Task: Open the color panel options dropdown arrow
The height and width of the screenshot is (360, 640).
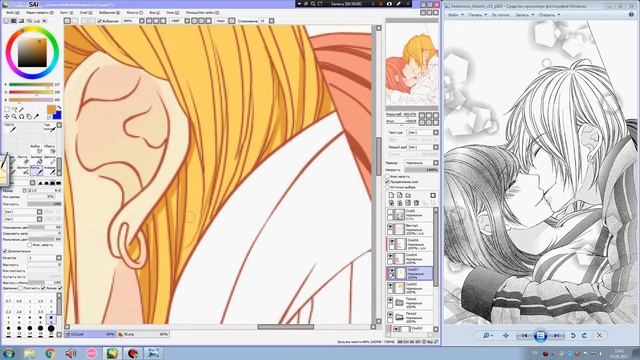Action: tap(44, 21)
